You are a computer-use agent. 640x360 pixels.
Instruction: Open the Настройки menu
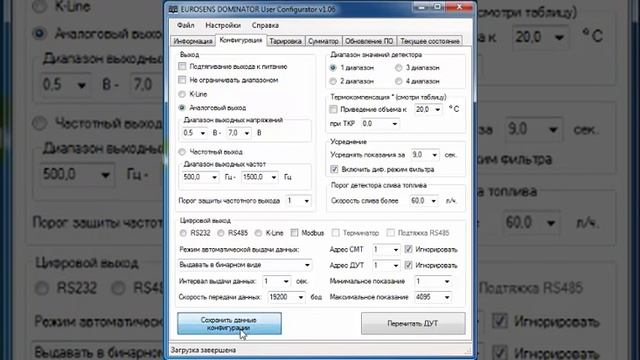[223, 25]
